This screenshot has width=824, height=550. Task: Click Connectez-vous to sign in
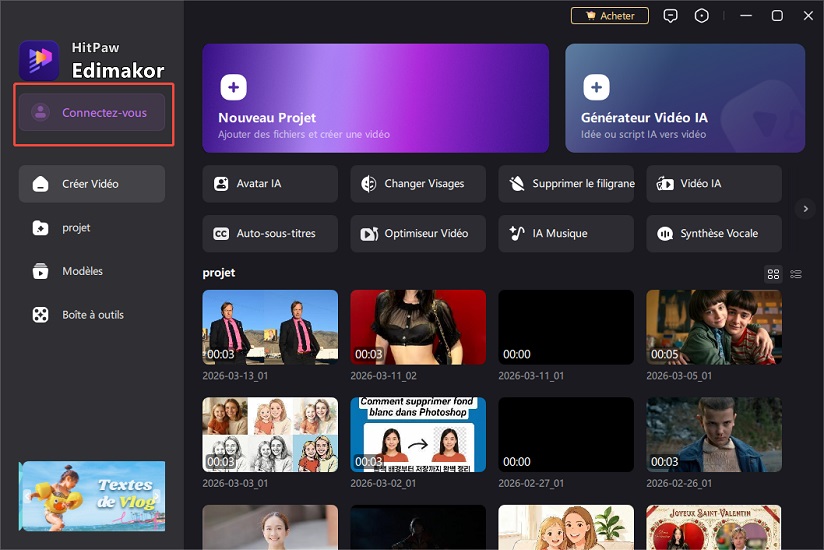click(92, 113)
